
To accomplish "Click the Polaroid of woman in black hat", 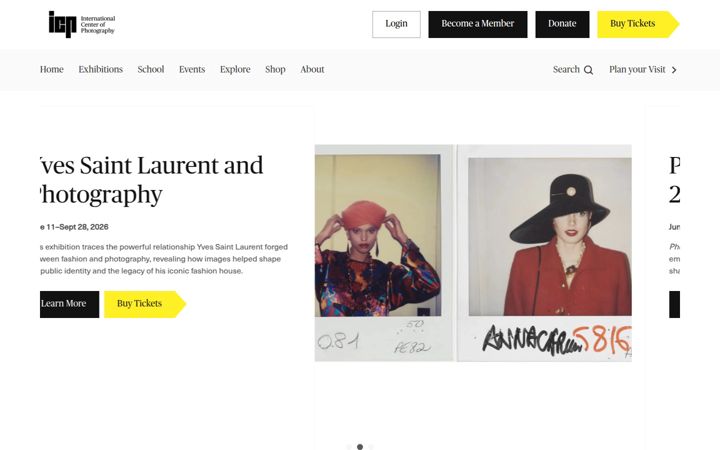I will coord(545,253).
